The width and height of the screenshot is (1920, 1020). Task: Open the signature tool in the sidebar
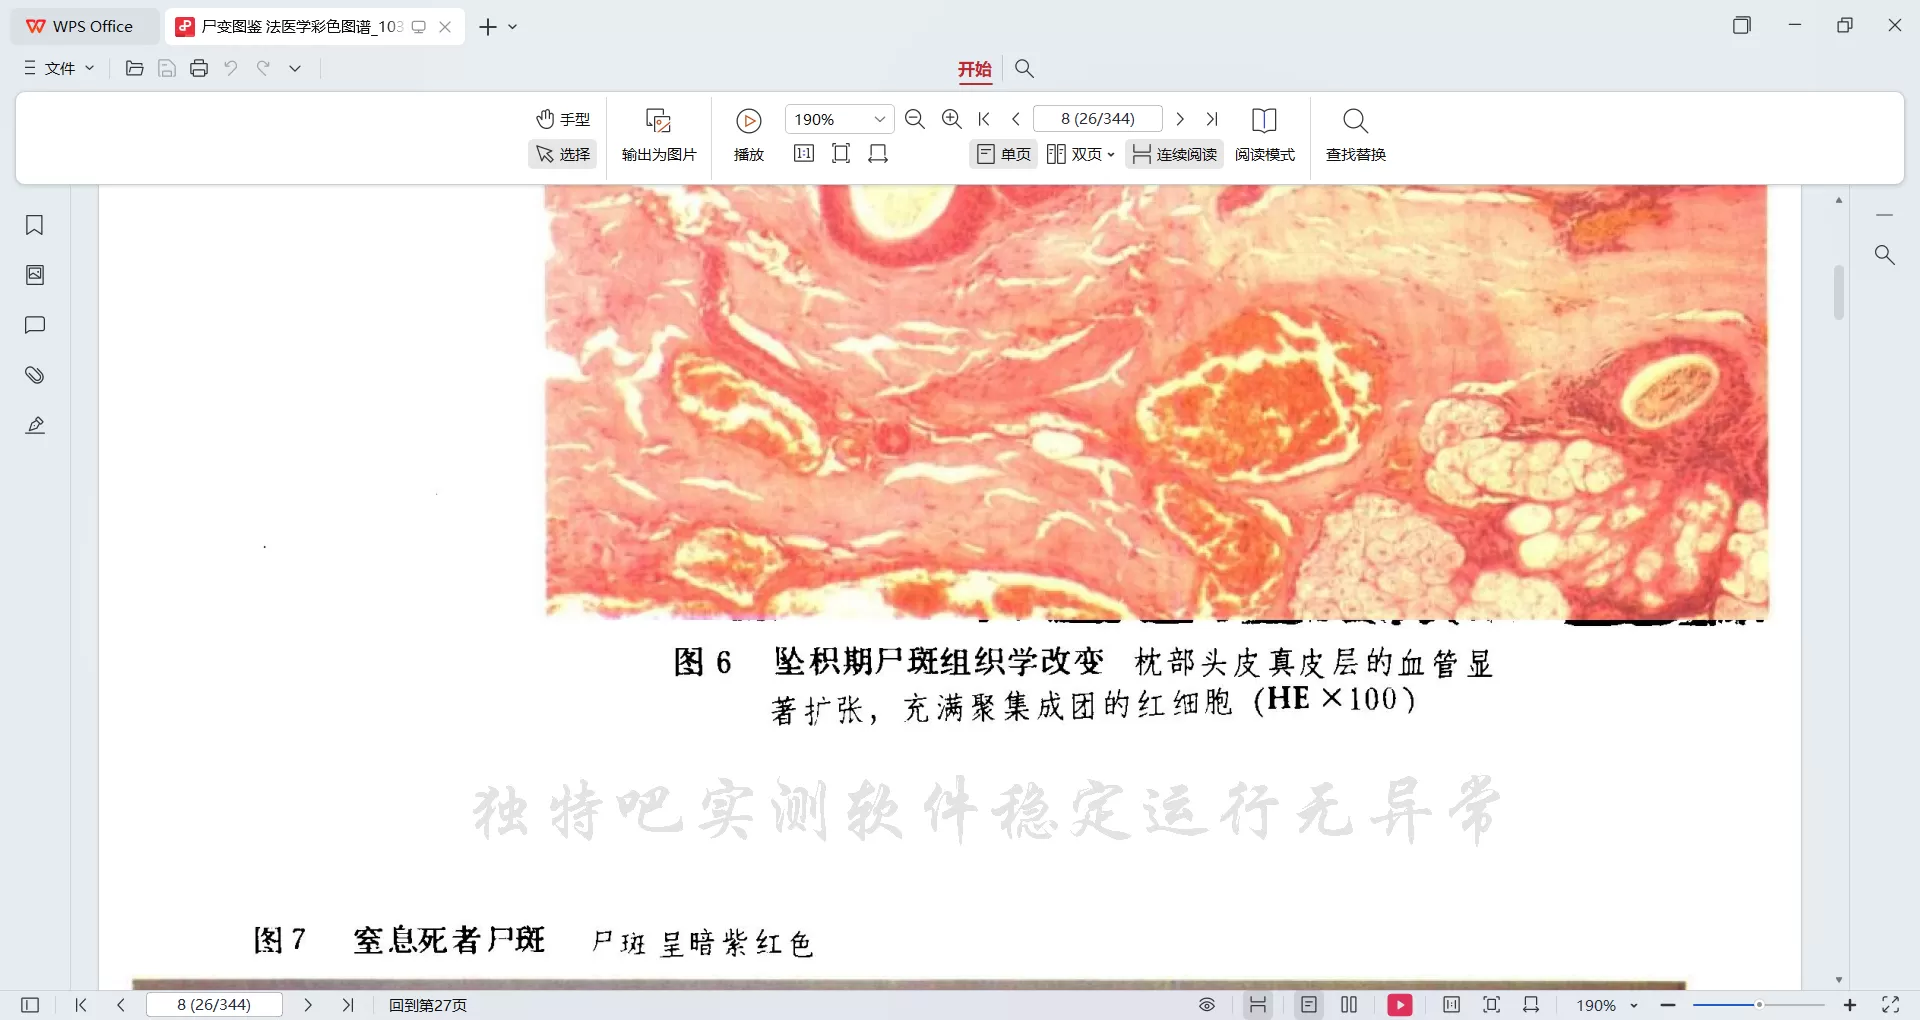35,425
